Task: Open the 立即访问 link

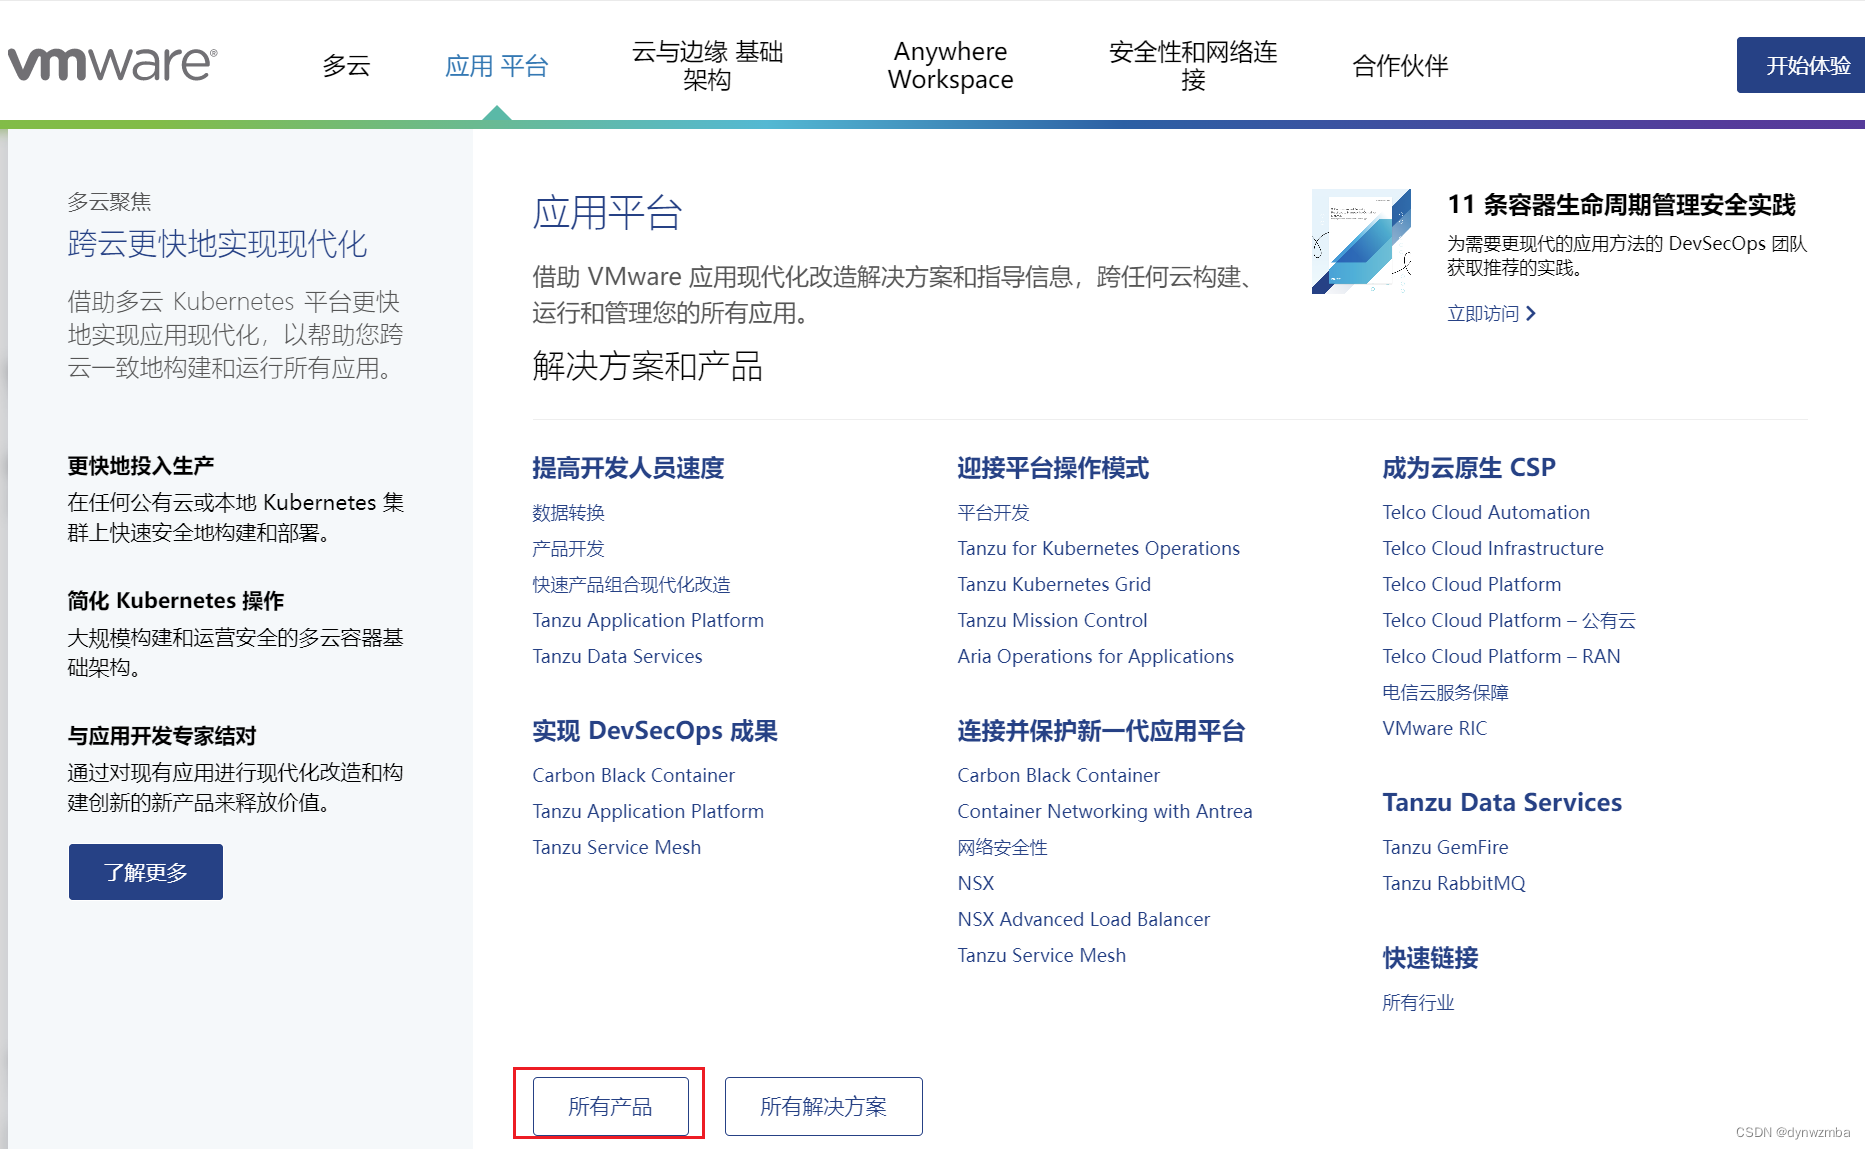Action: click(1491, 314)
